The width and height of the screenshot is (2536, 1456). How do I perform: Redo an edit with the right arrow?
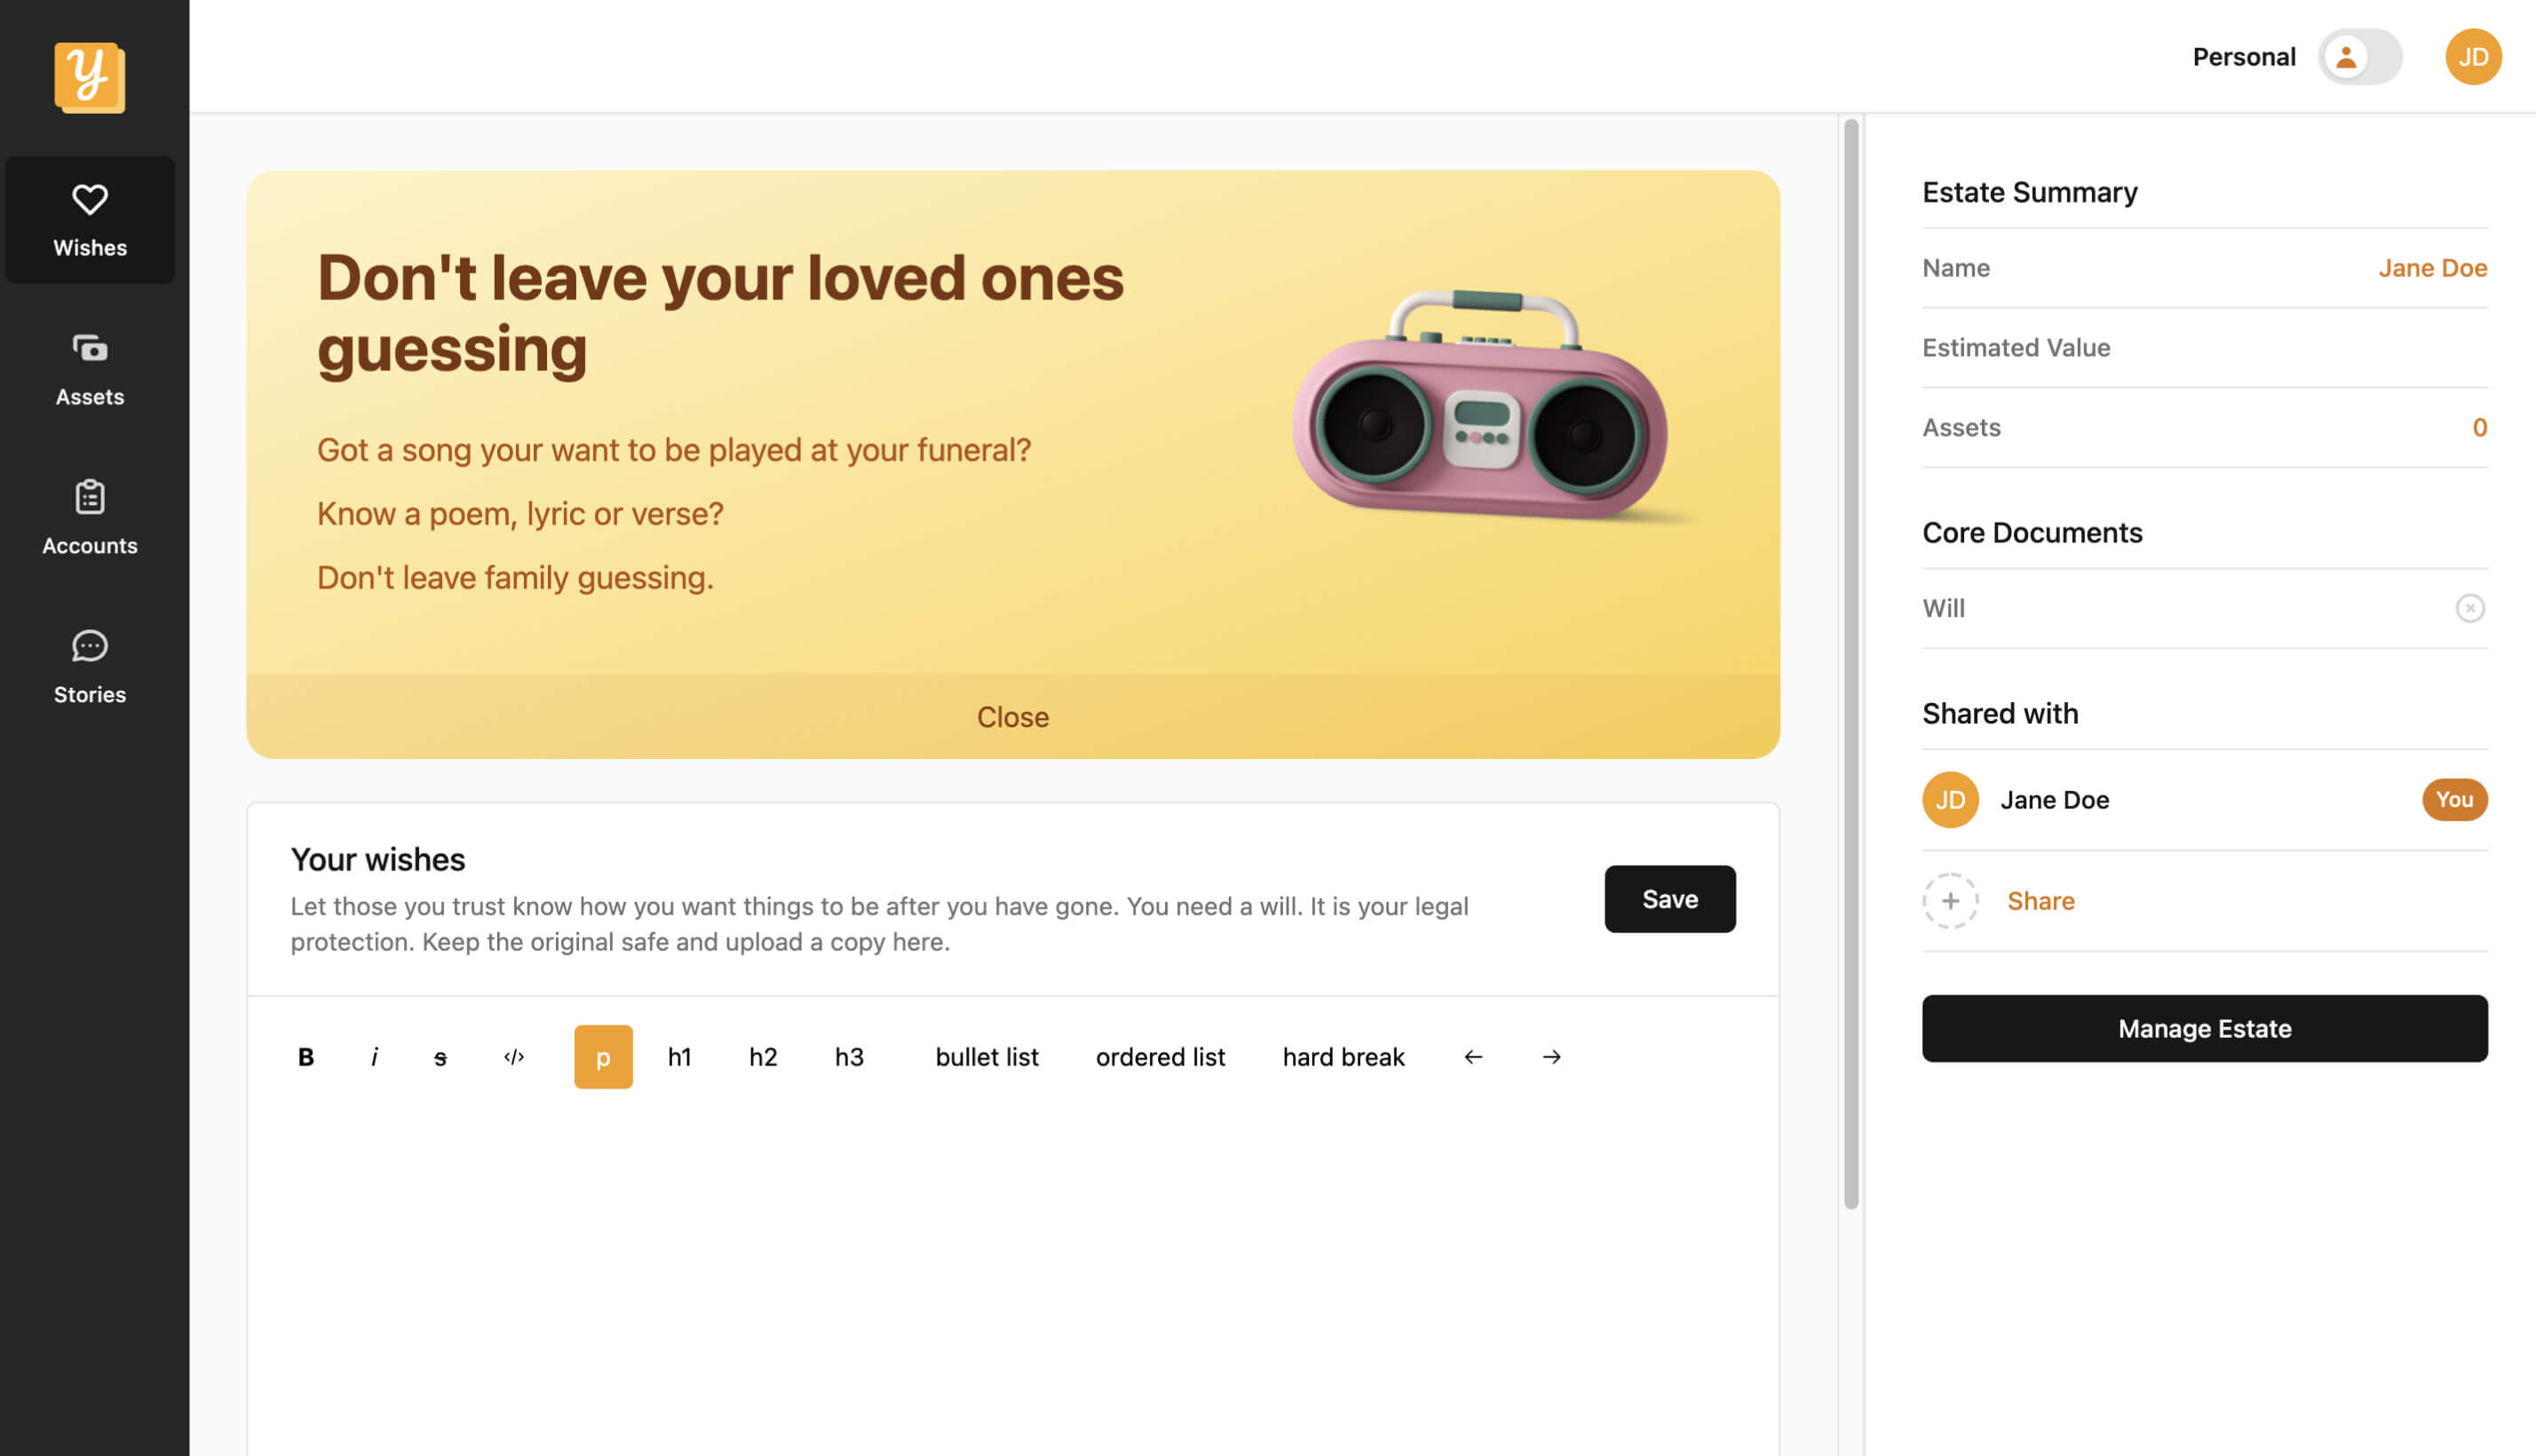click(1550, 1056)
